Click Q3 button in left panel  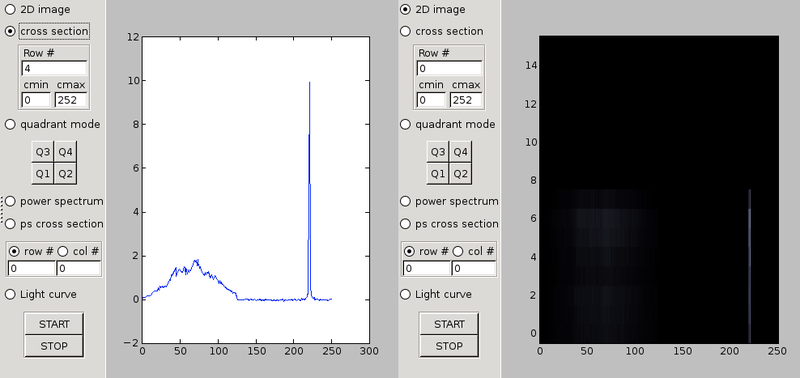(42, 152)
